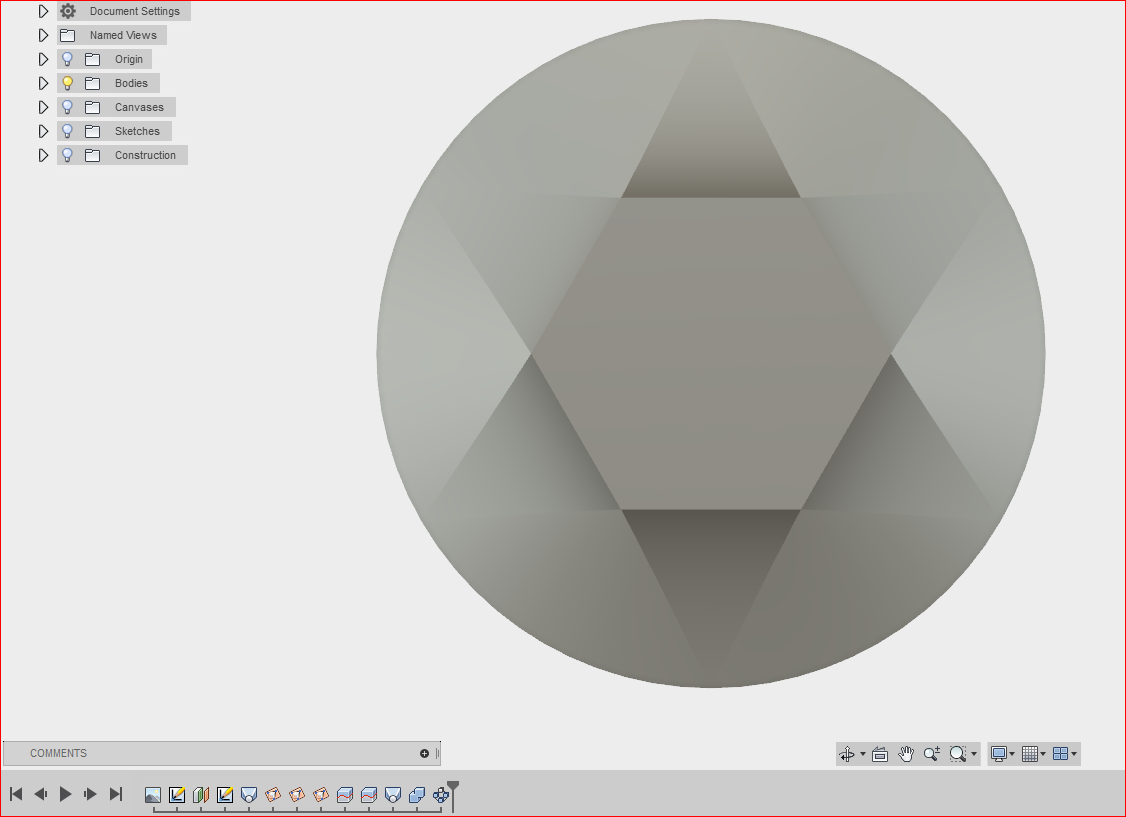The width and height of the screenshot is (1126, 817).
Task: Select the first sketch feature in the timeline
Action: point(177,795)
